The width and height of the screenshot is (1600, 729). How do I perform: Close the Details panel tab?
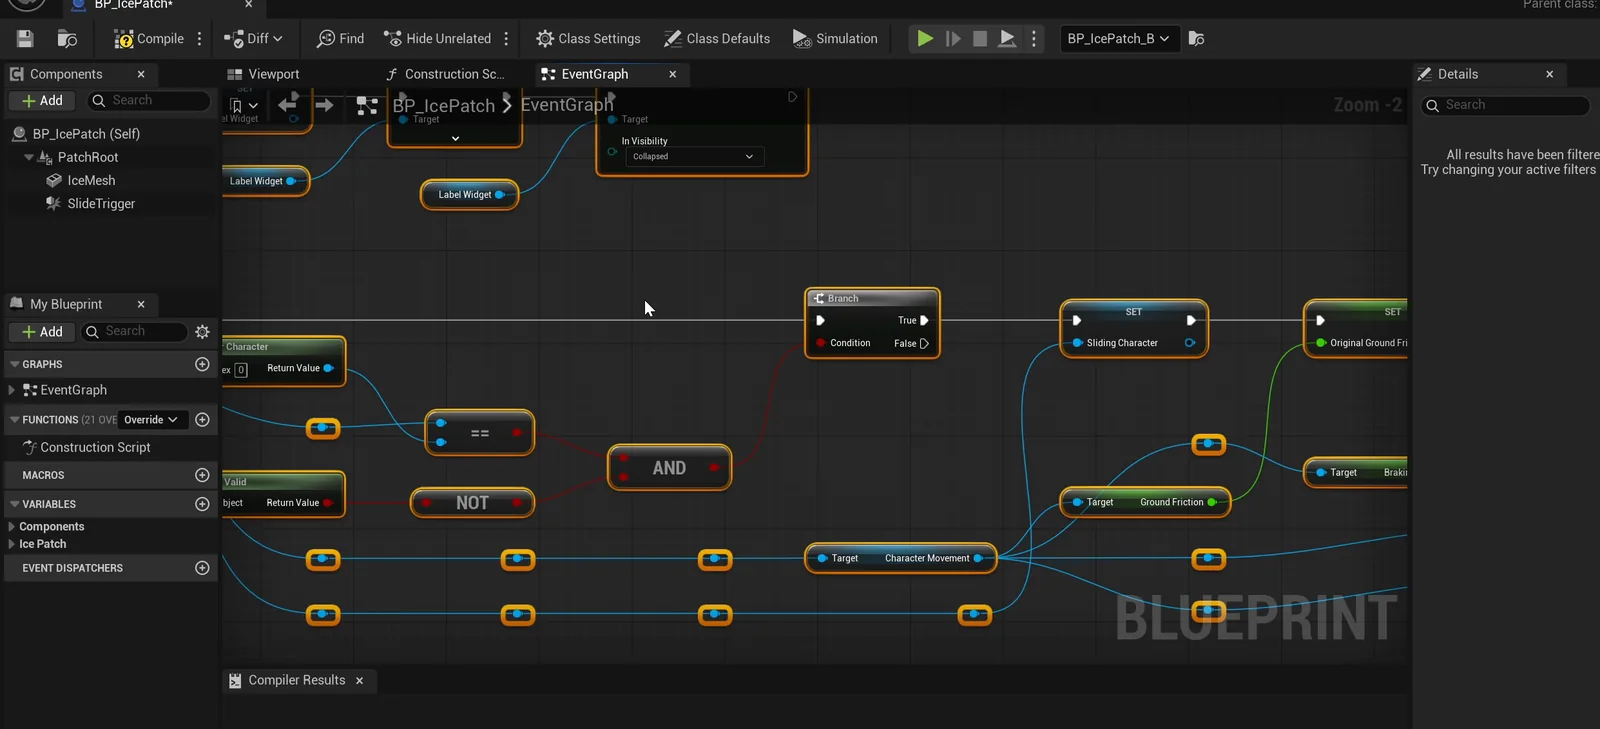tap(1550, 74)
